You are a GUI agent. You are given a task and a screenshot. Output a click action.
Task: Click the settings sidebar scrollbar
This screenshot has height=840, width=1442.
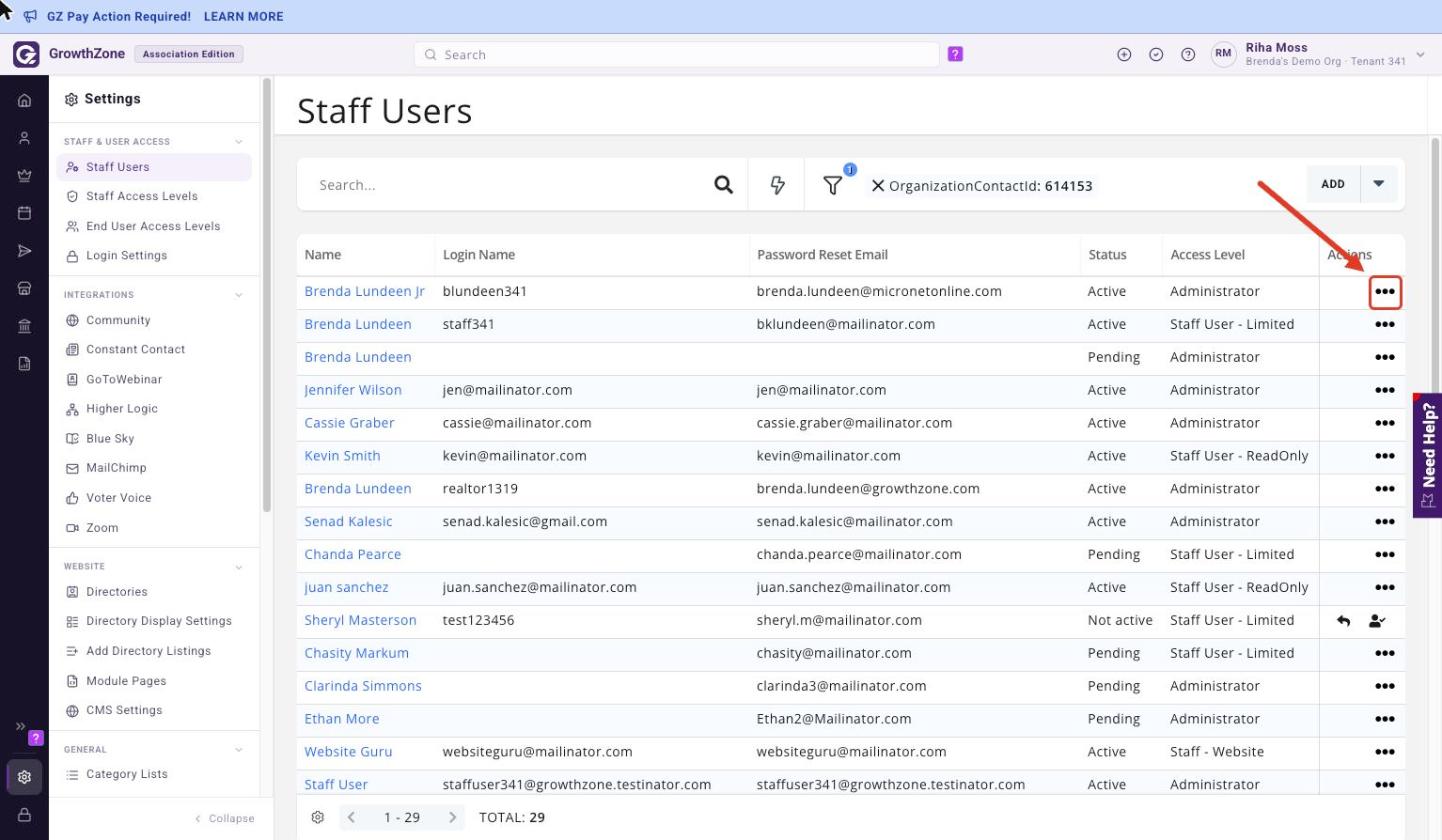pos(267,295)
